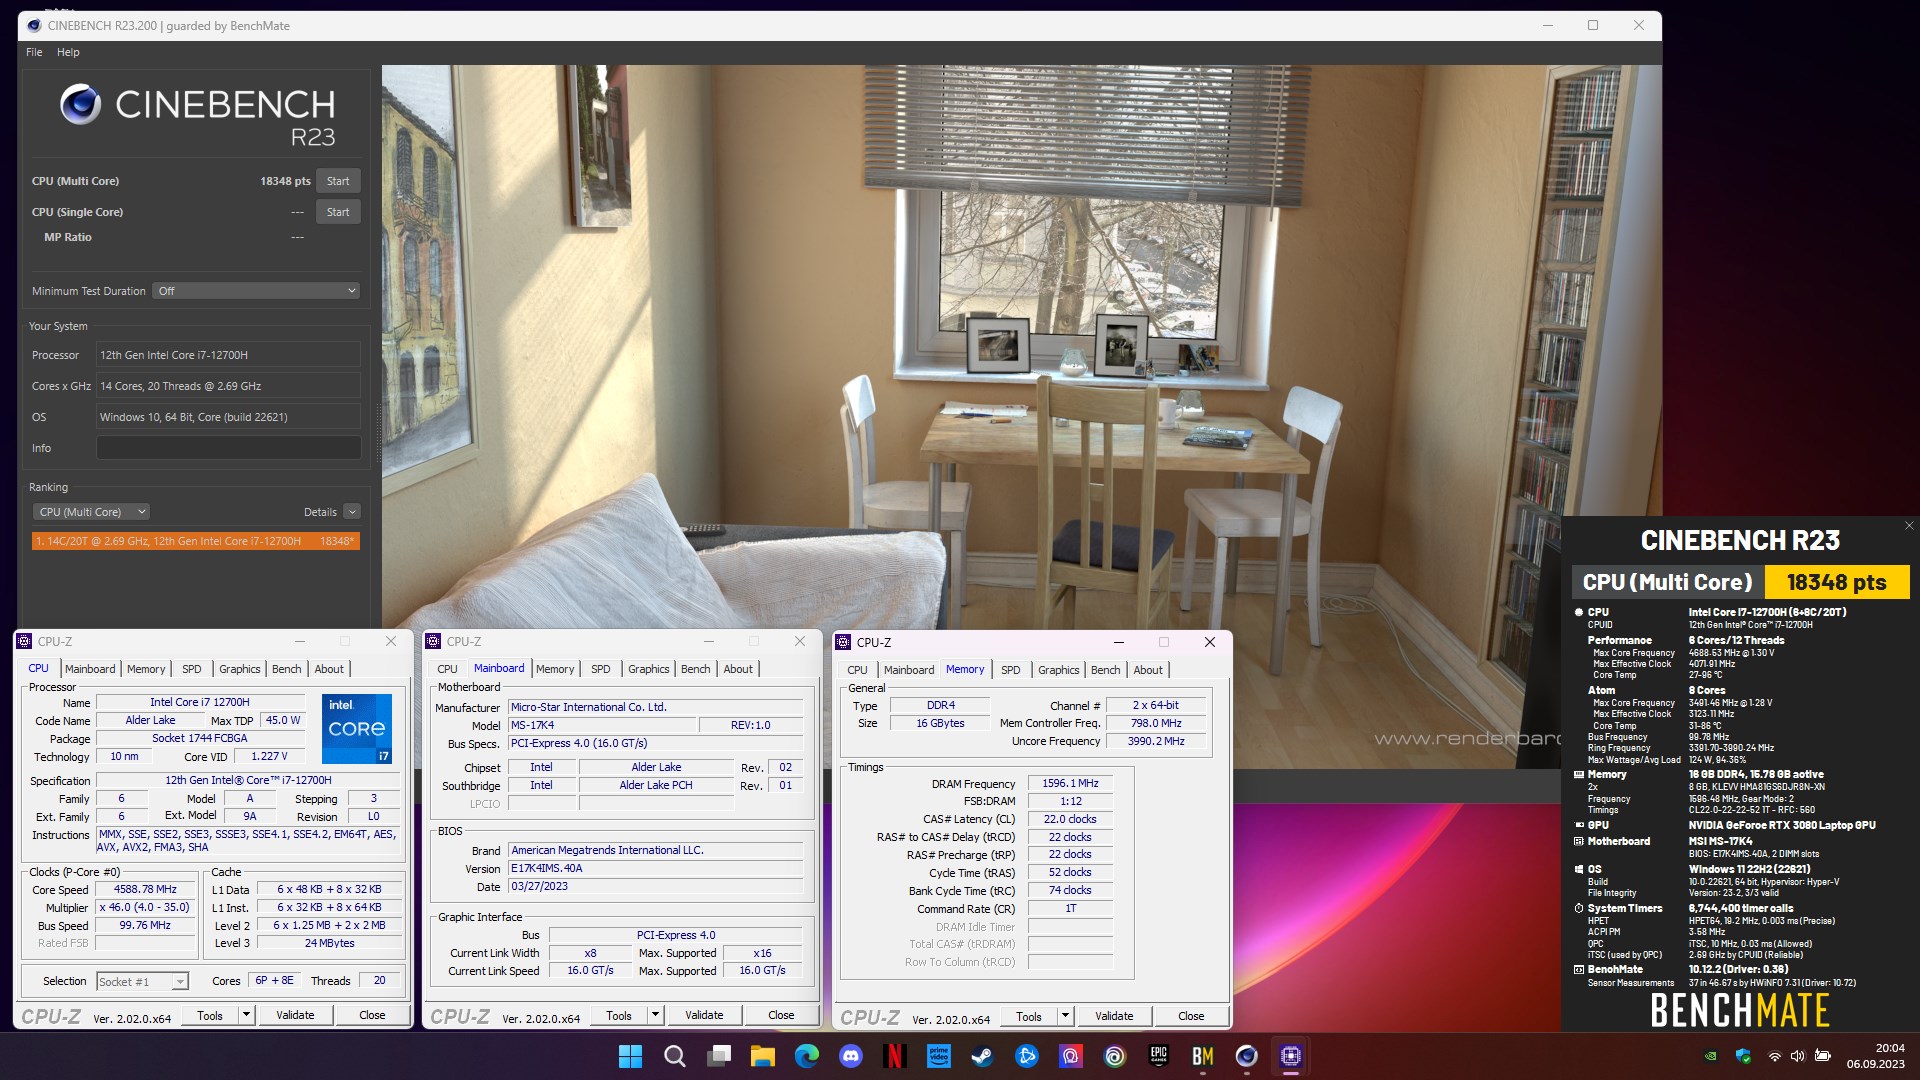
Task: Click BenchMate 18348 pts score badge
Action: (x=1836, y=582)
